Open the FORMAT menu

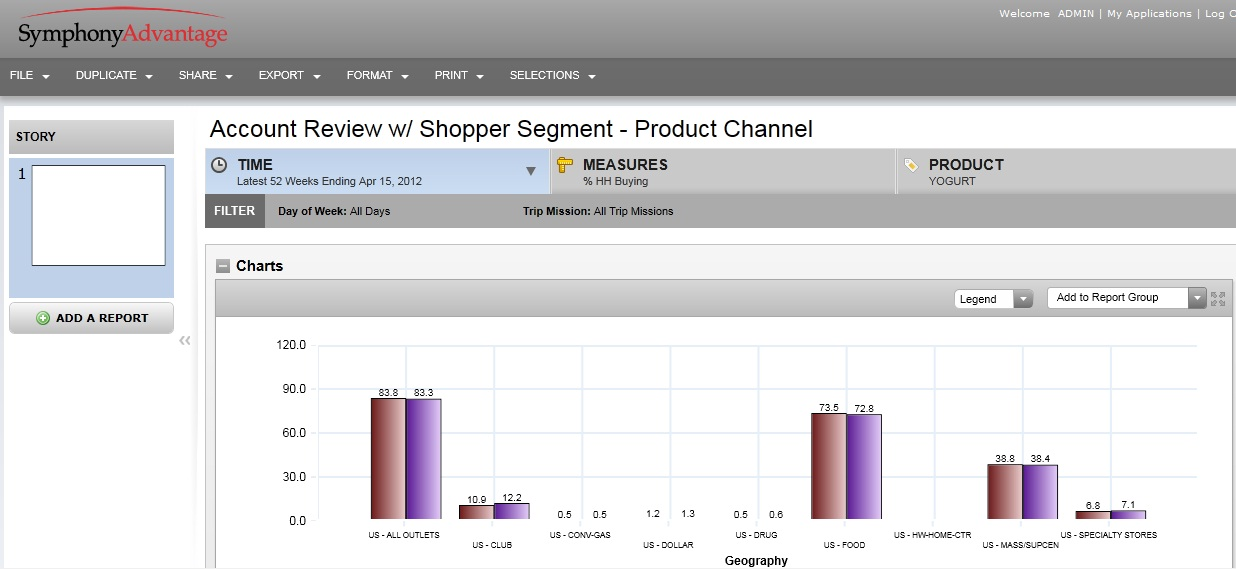[377, 76]
